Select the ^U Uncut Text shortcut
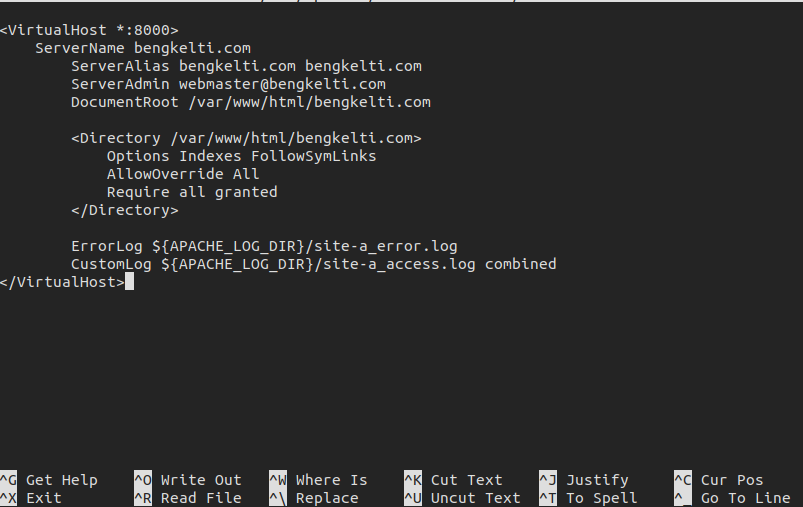803x507 pixels. click(x=462, y=498)
